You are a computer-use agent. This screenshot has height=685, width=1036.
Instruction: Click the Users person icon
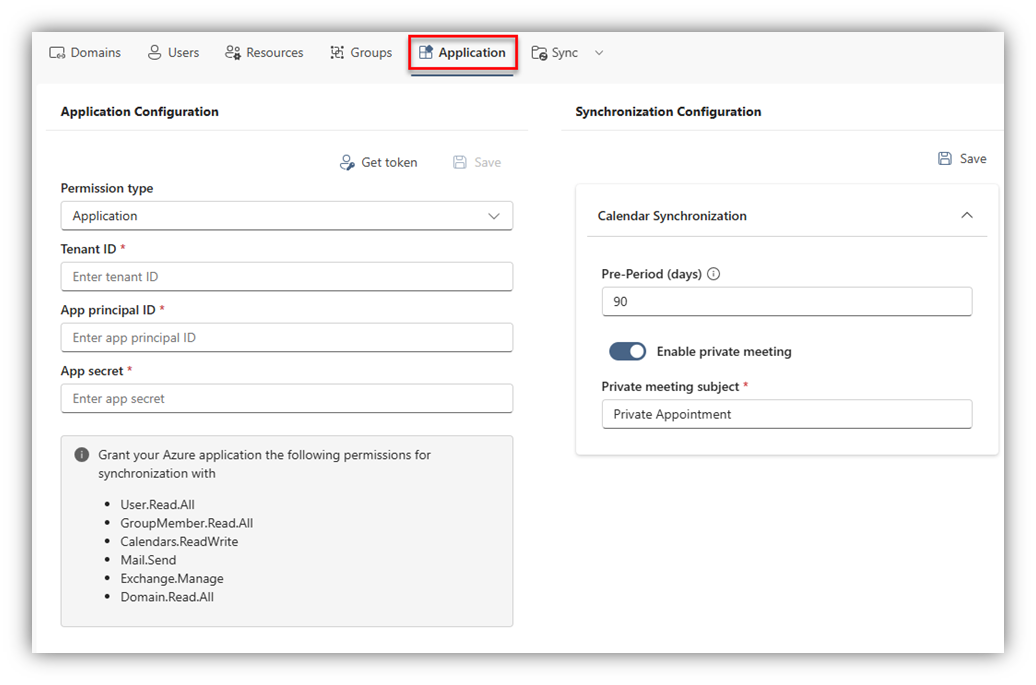(154, 53)
